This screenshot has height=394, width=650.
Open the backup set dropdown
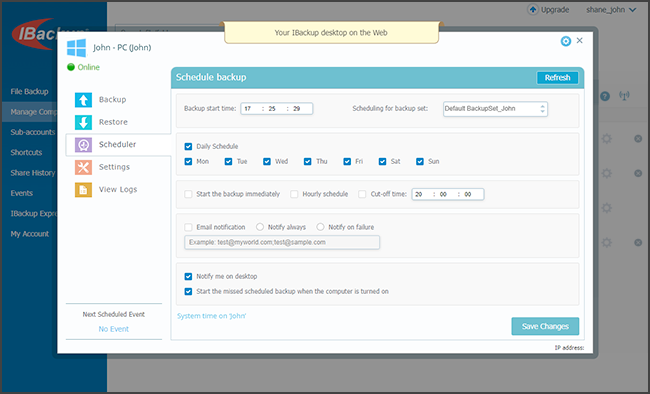click(x=495, y=109)
